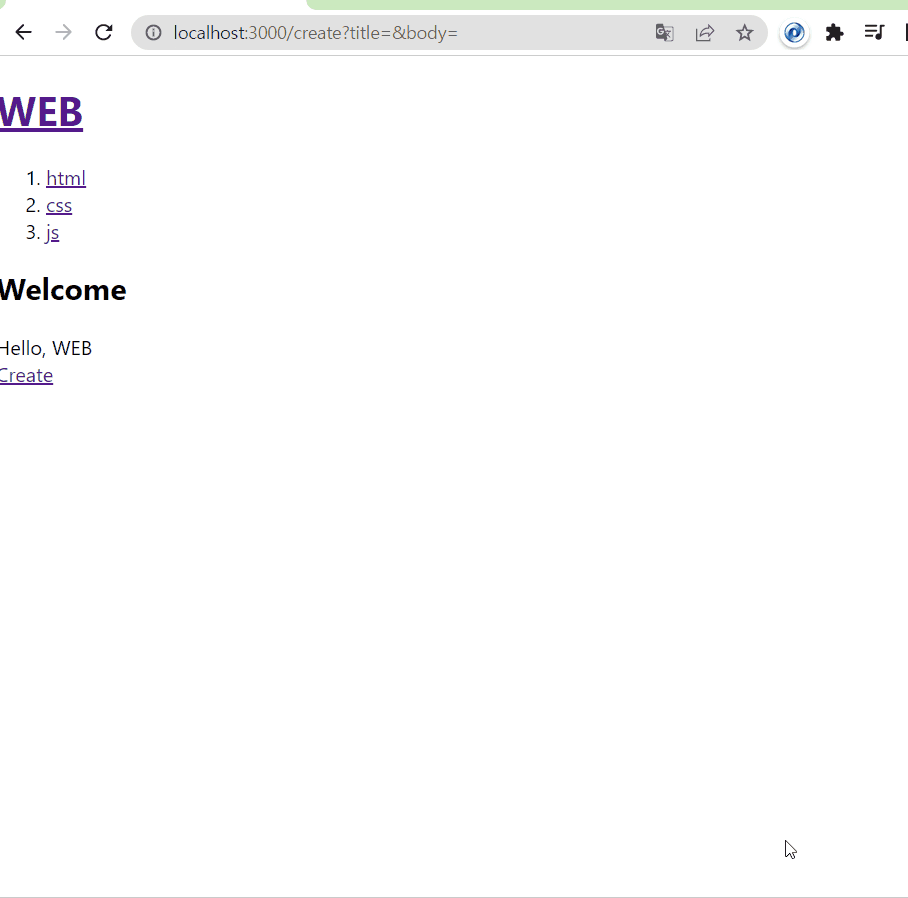Open the css list link
The width and height of the screenshot is (908, 898).
pyautogui.click(x=59, y=206)
